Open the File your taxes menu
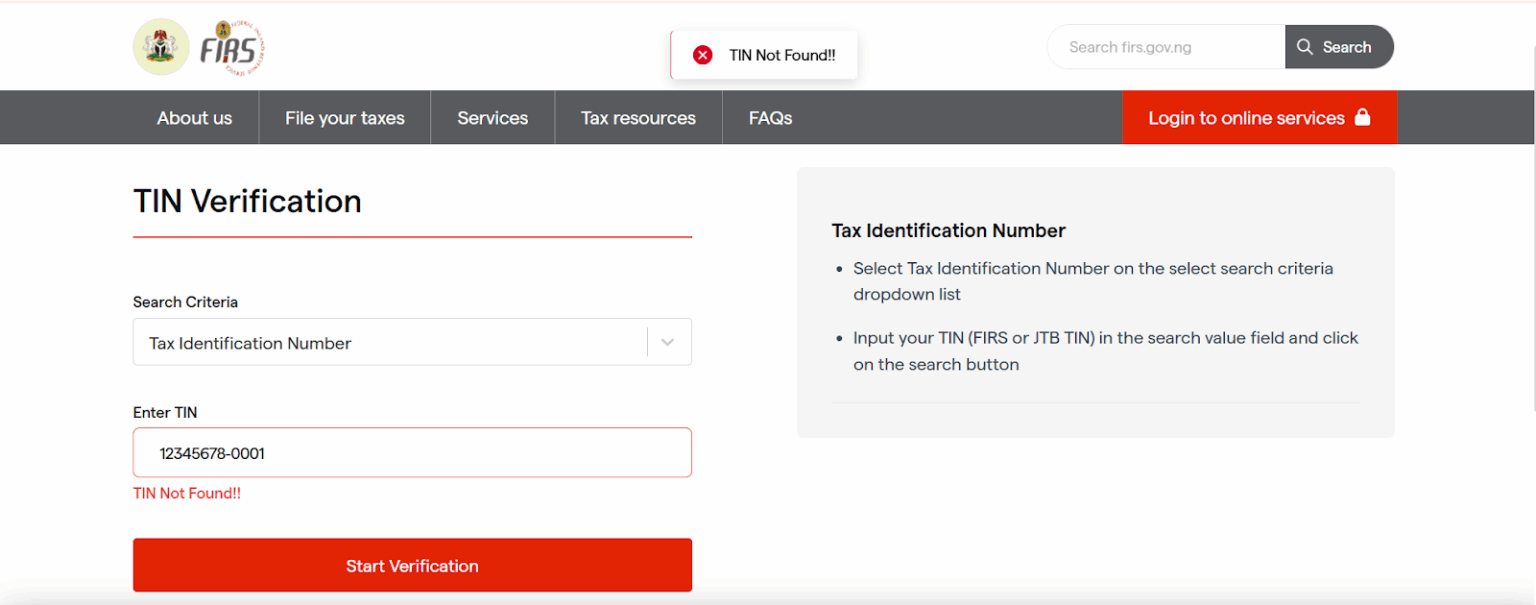The width and height of the screenshot is (1536, 605). 344,117
